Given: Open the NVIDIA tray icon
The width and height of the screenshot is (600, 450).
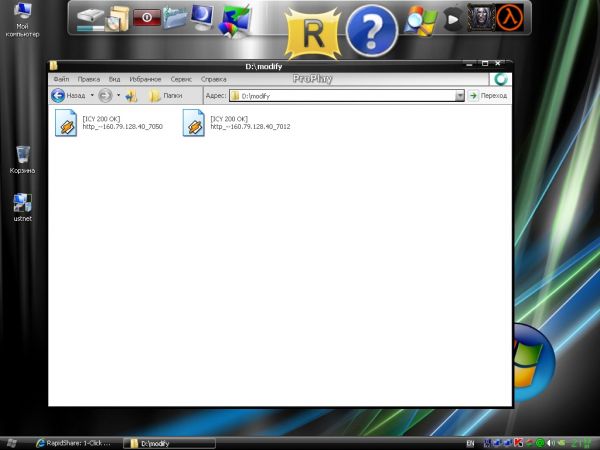Looking at the screenshot, I should click(561, 443).
